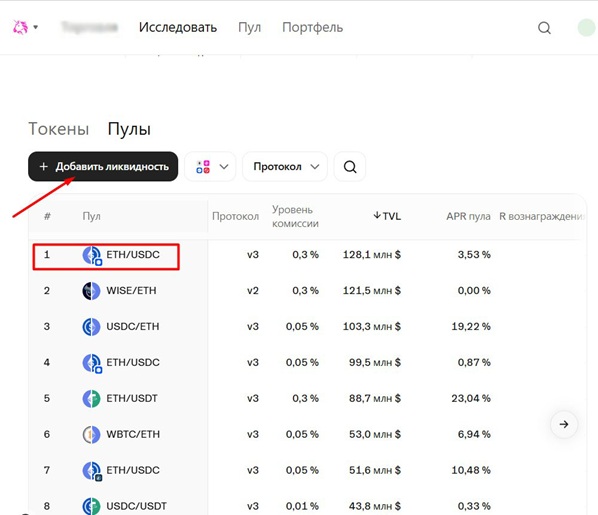This screenshot has width=598, height=515.
Task: Click the TVL value 43,8 млн $
Action: pyautogui.click(x=375, y=506)
